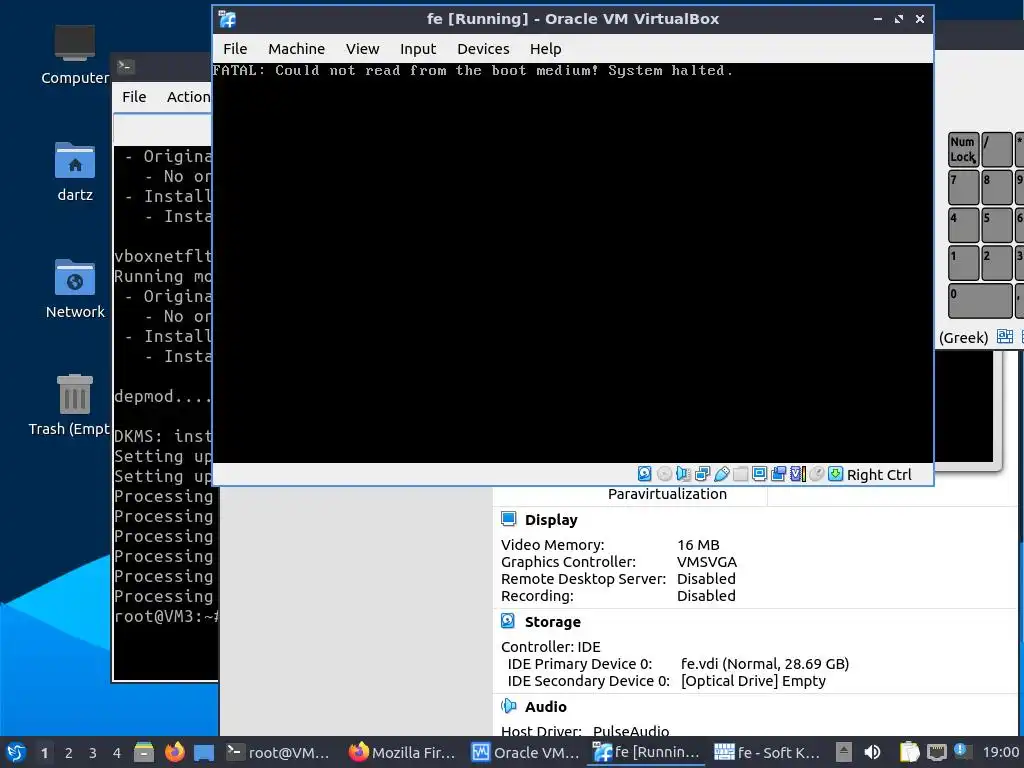
Task: Click the 8 key on the soft keyboard
Action: [997, 188]
